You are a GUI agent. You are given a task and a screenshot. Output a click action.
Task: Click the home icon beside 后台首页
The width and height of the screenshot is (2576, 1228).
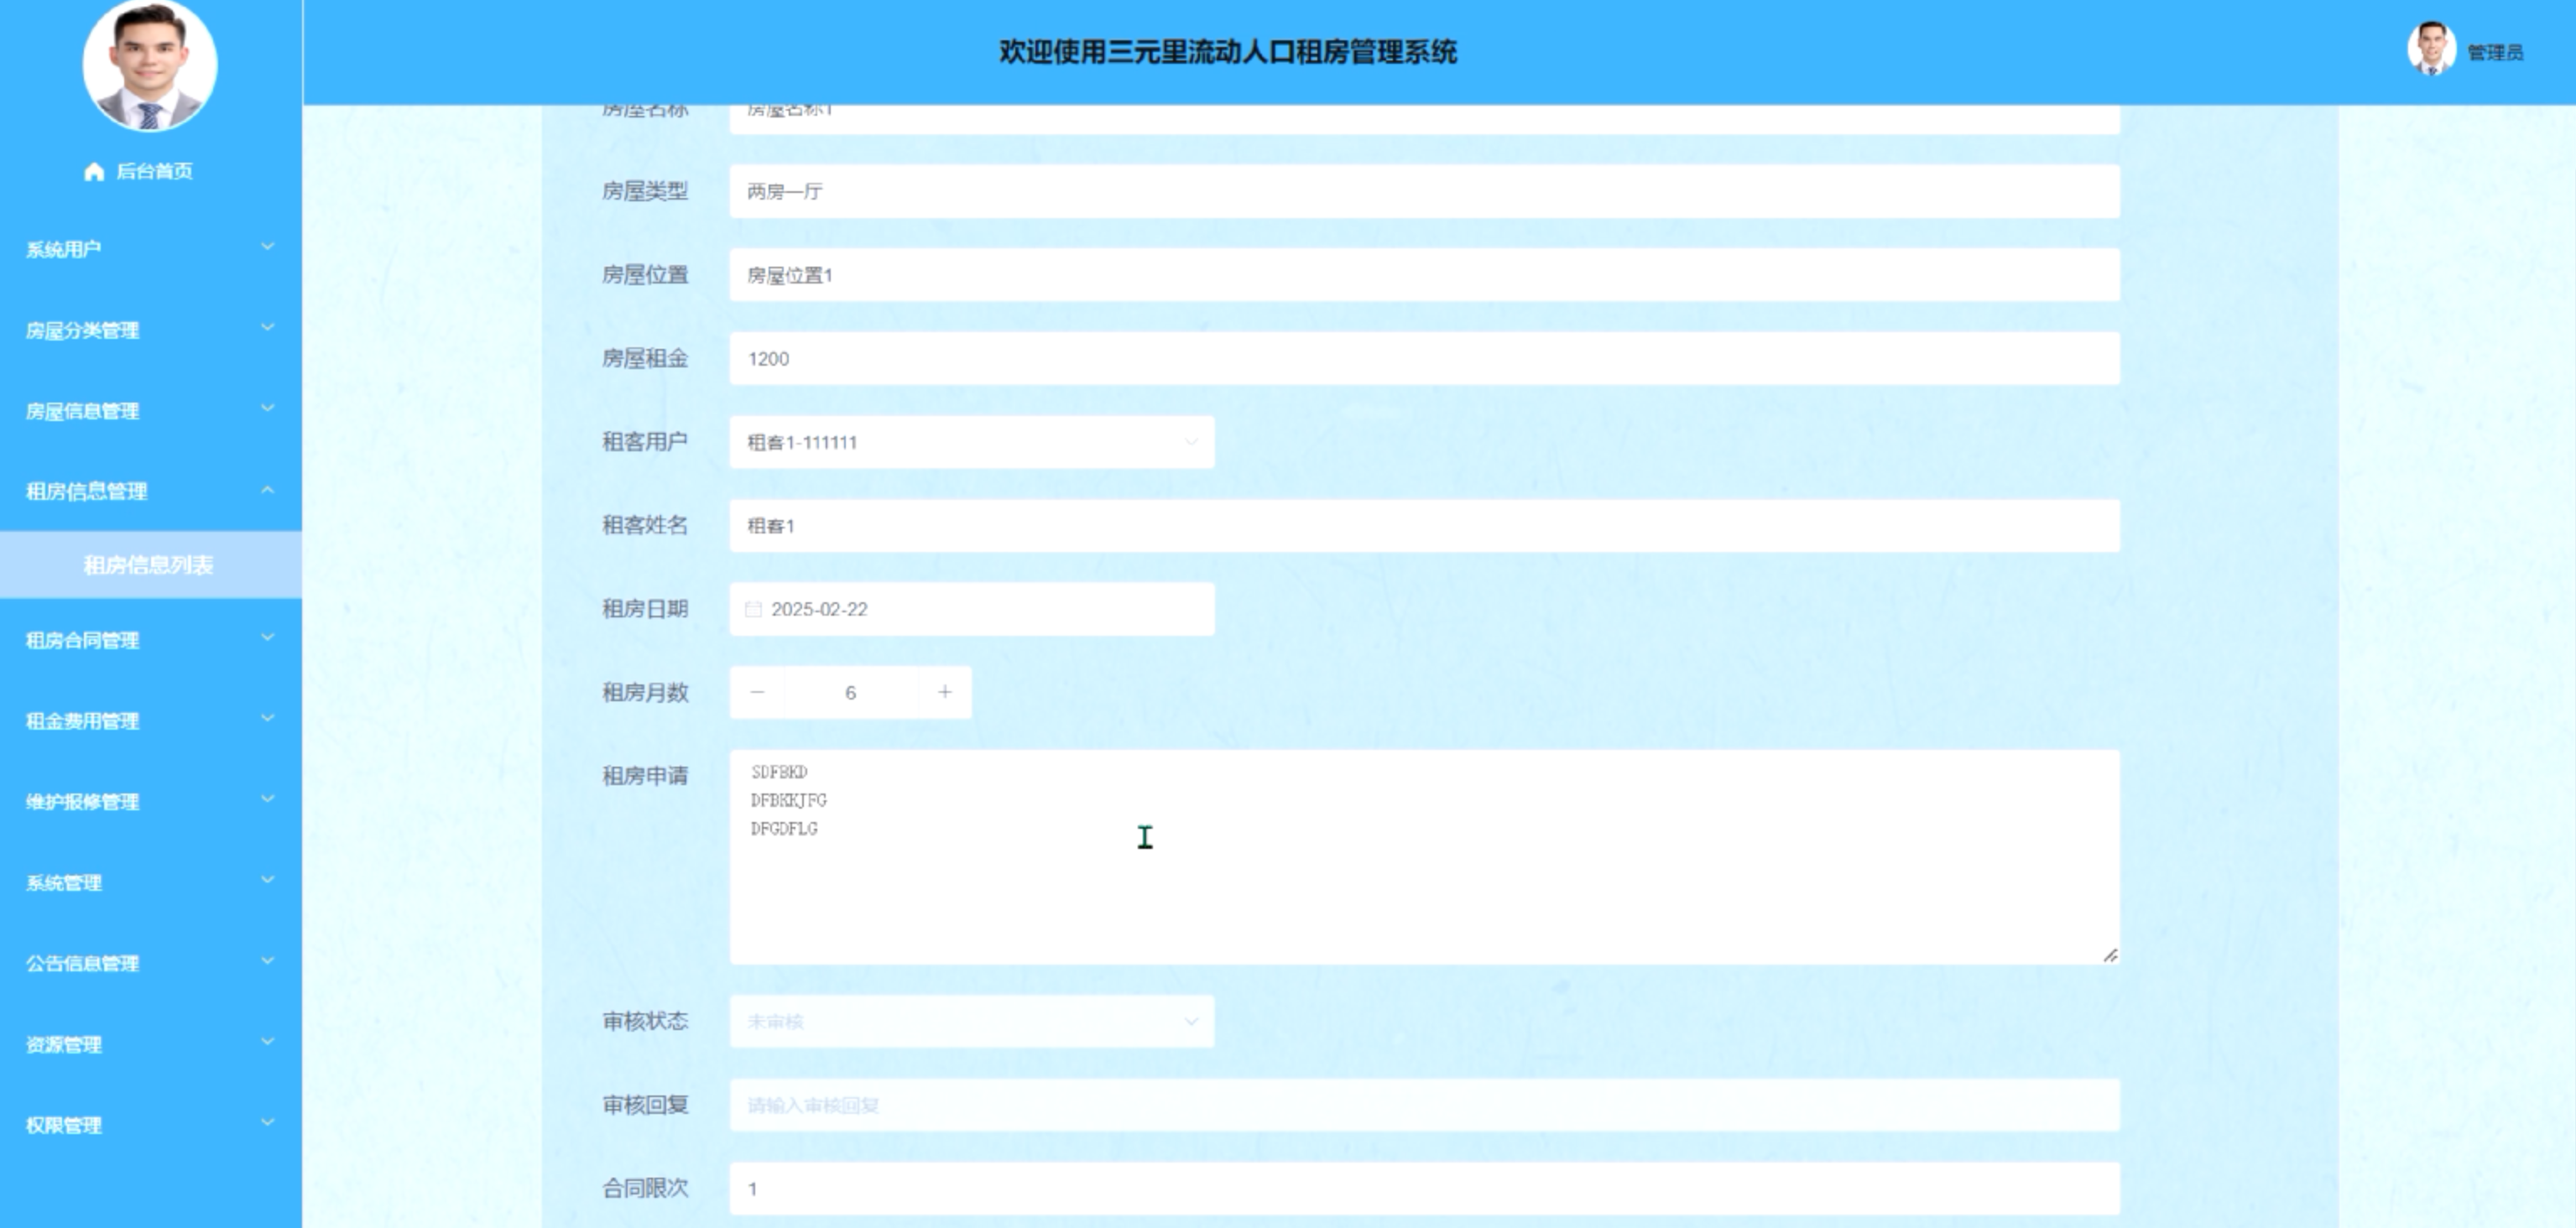(x=94, y=172)
